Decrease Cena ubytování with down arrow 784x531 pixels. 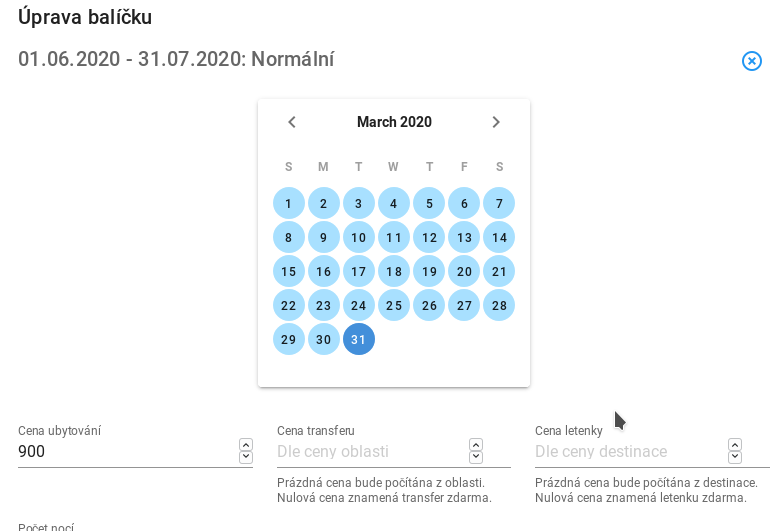pyautogui.click(x=246, y=457)
